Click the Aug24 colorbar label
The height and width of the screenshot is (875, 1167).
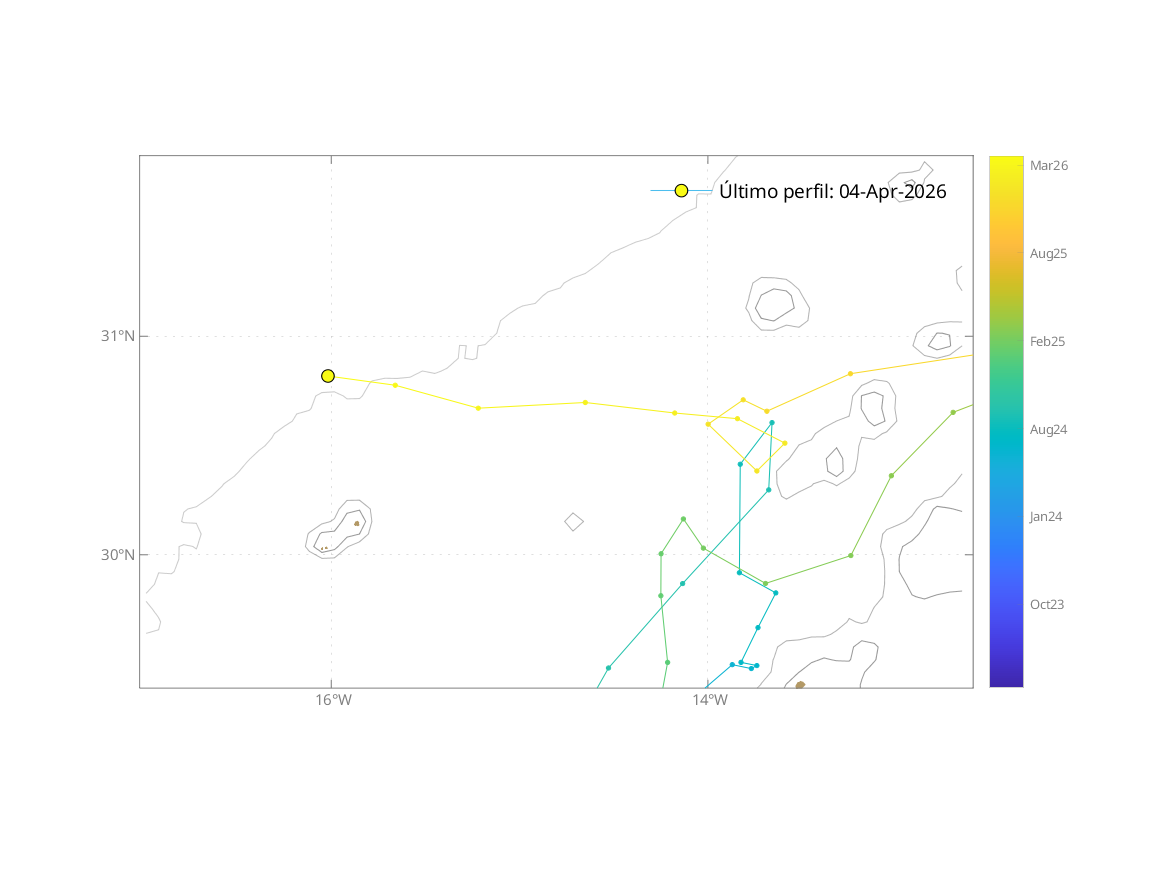tap(1048, 429)
